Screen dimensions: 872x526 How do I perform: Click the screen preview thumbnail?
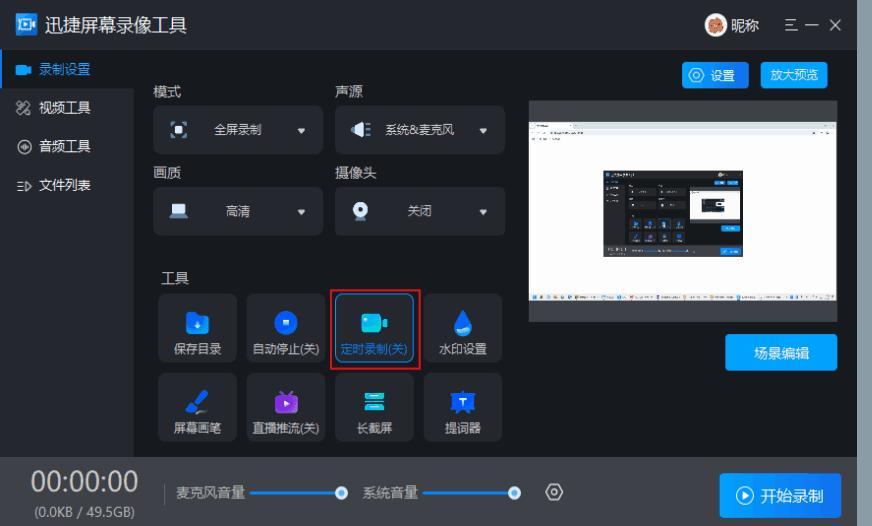[x=682, y=210]
